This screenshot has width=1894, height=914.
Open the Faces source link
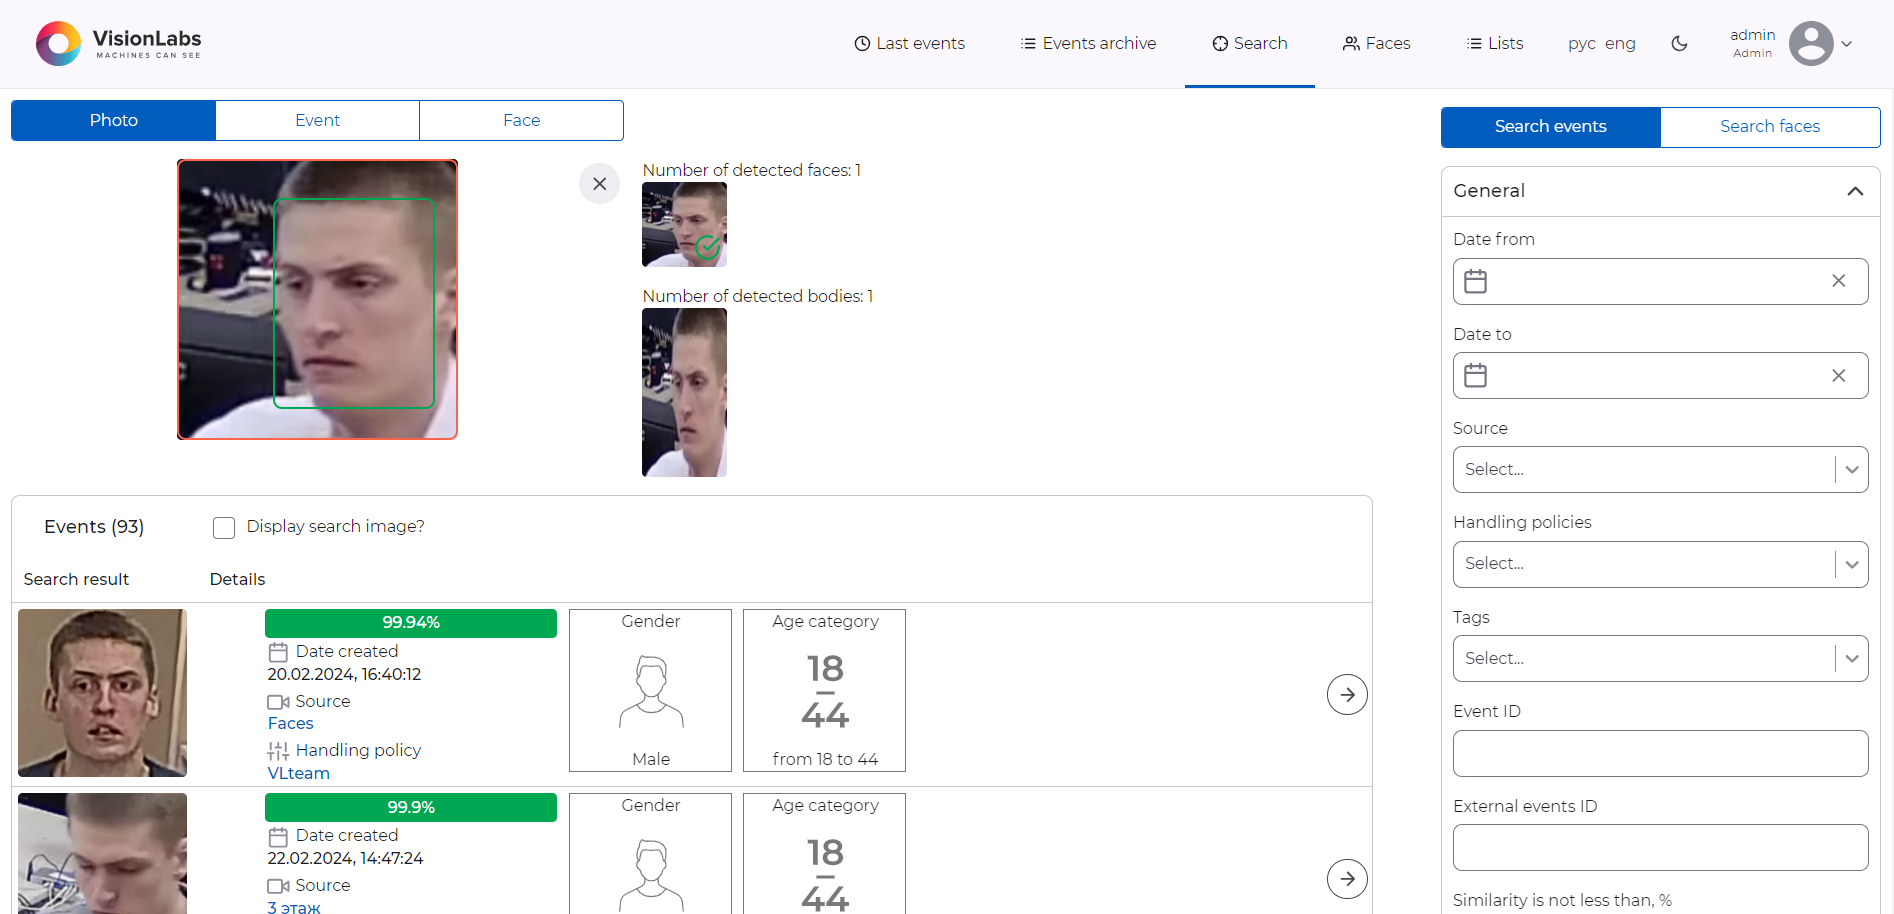[289, 723]
